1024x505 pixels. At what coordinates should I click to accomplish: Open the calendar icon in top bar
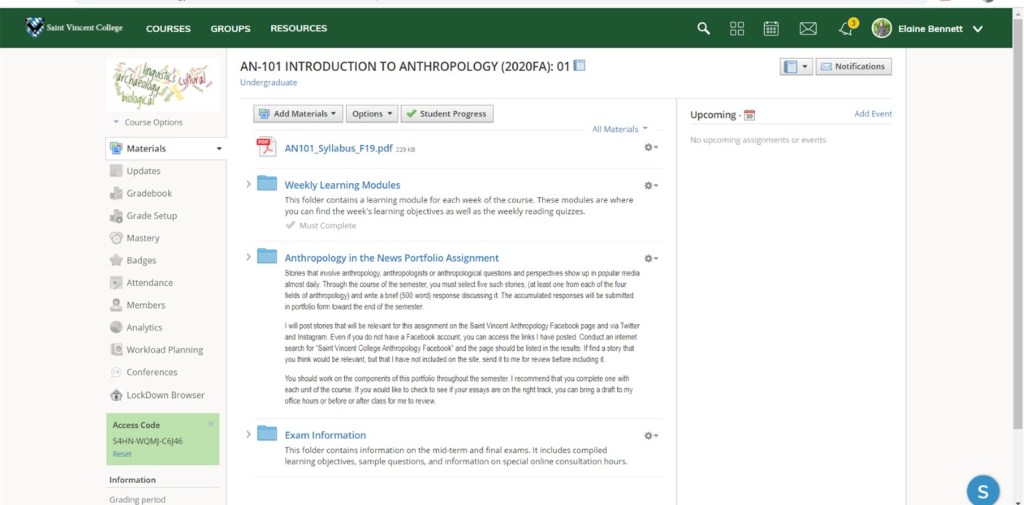(x=771, y=29)
